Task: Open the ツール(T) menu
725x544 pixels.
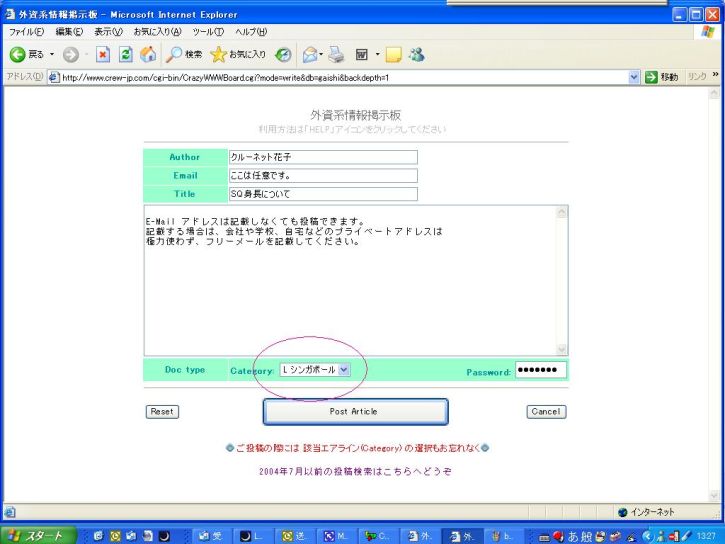Action: 208,32
